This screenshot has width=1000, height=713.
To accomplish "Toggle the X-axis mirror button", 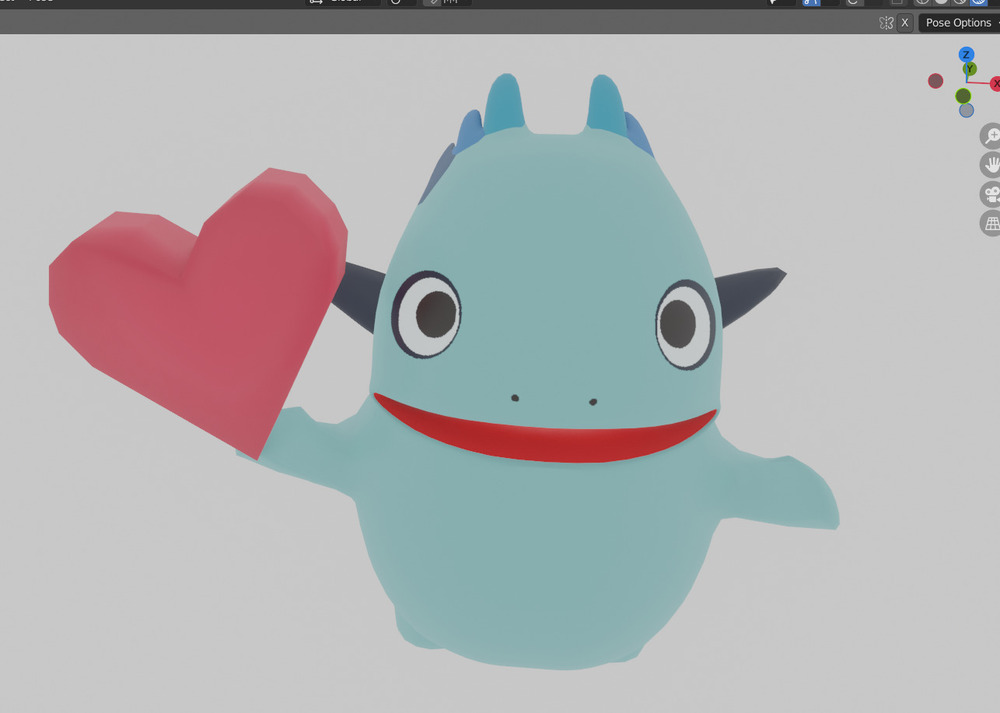I will pyautogui.click(x=905, y=22).
